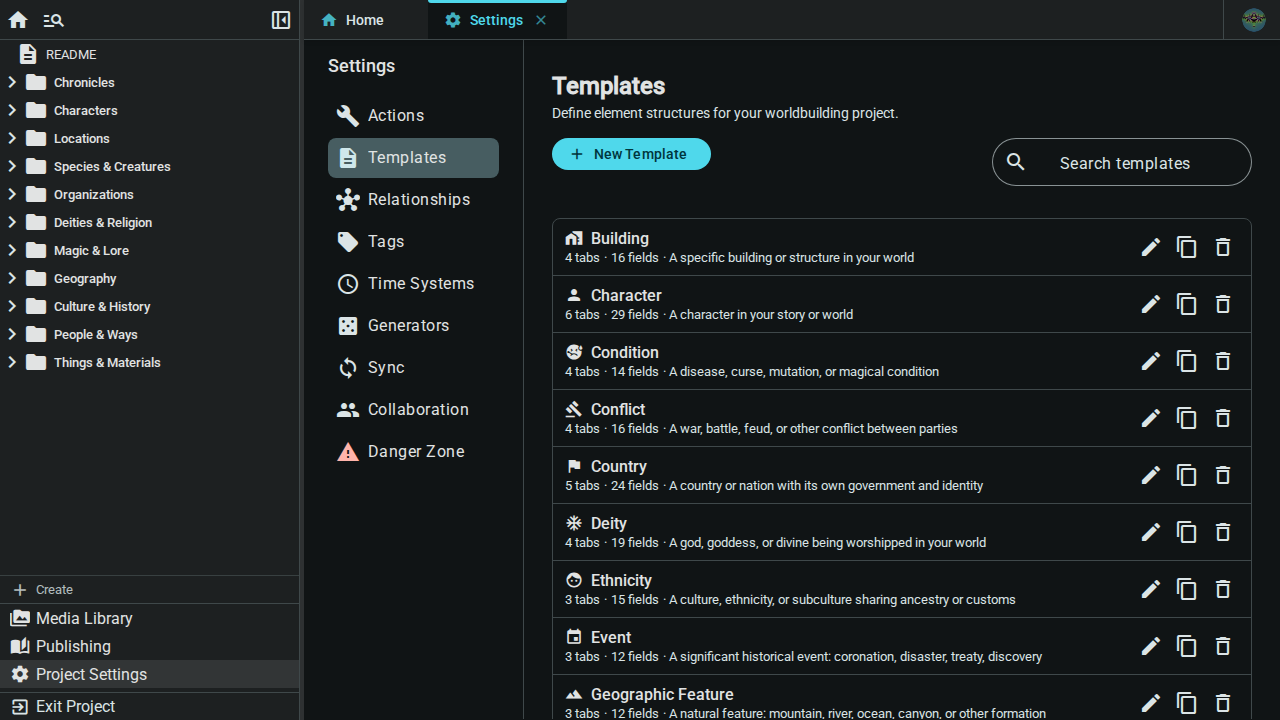Screen dimensions: 1280x720
Task: Open Publishing from the sidebar
Action: (150, 646)
